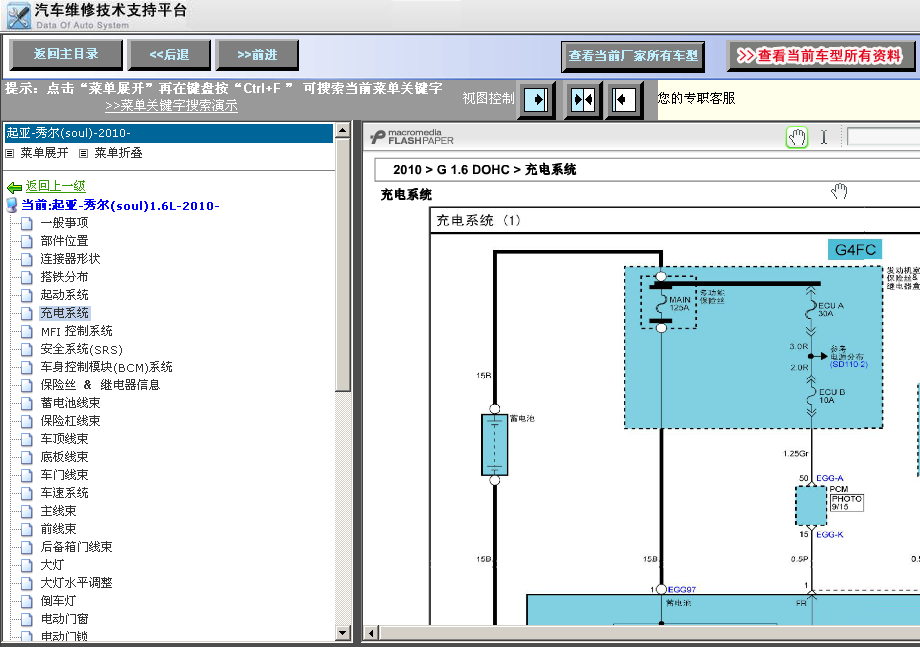Viewport: 920px width, 647px height.
Task: Click page icon next to 倒车灯
Action: click(26, 601)
